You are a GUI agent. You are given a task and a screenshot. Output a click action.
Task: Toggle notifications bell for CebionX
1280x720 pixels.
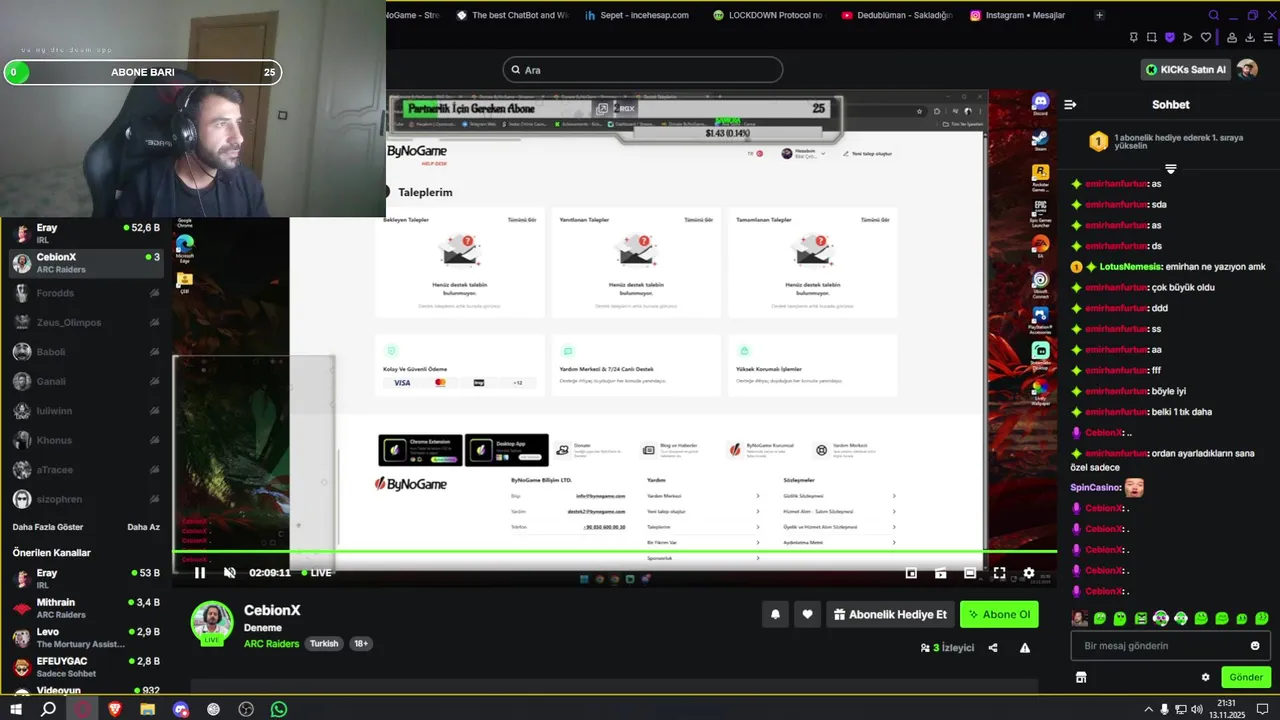click(x=775, y=615)
